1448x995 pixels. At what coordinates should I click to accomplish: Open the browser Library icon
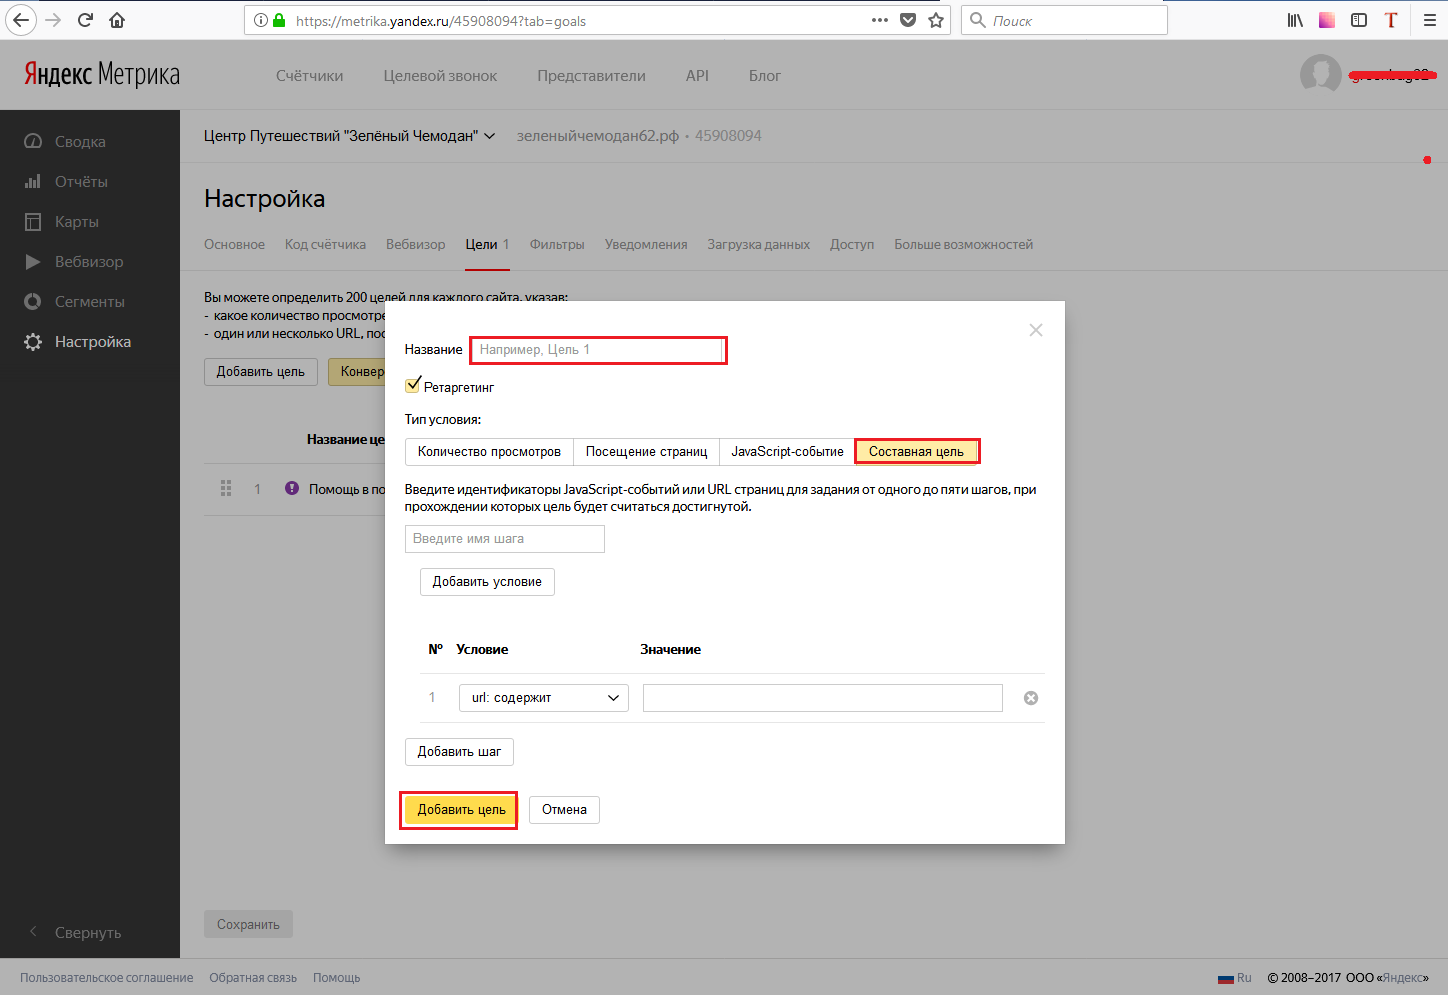coord(1295,20)
